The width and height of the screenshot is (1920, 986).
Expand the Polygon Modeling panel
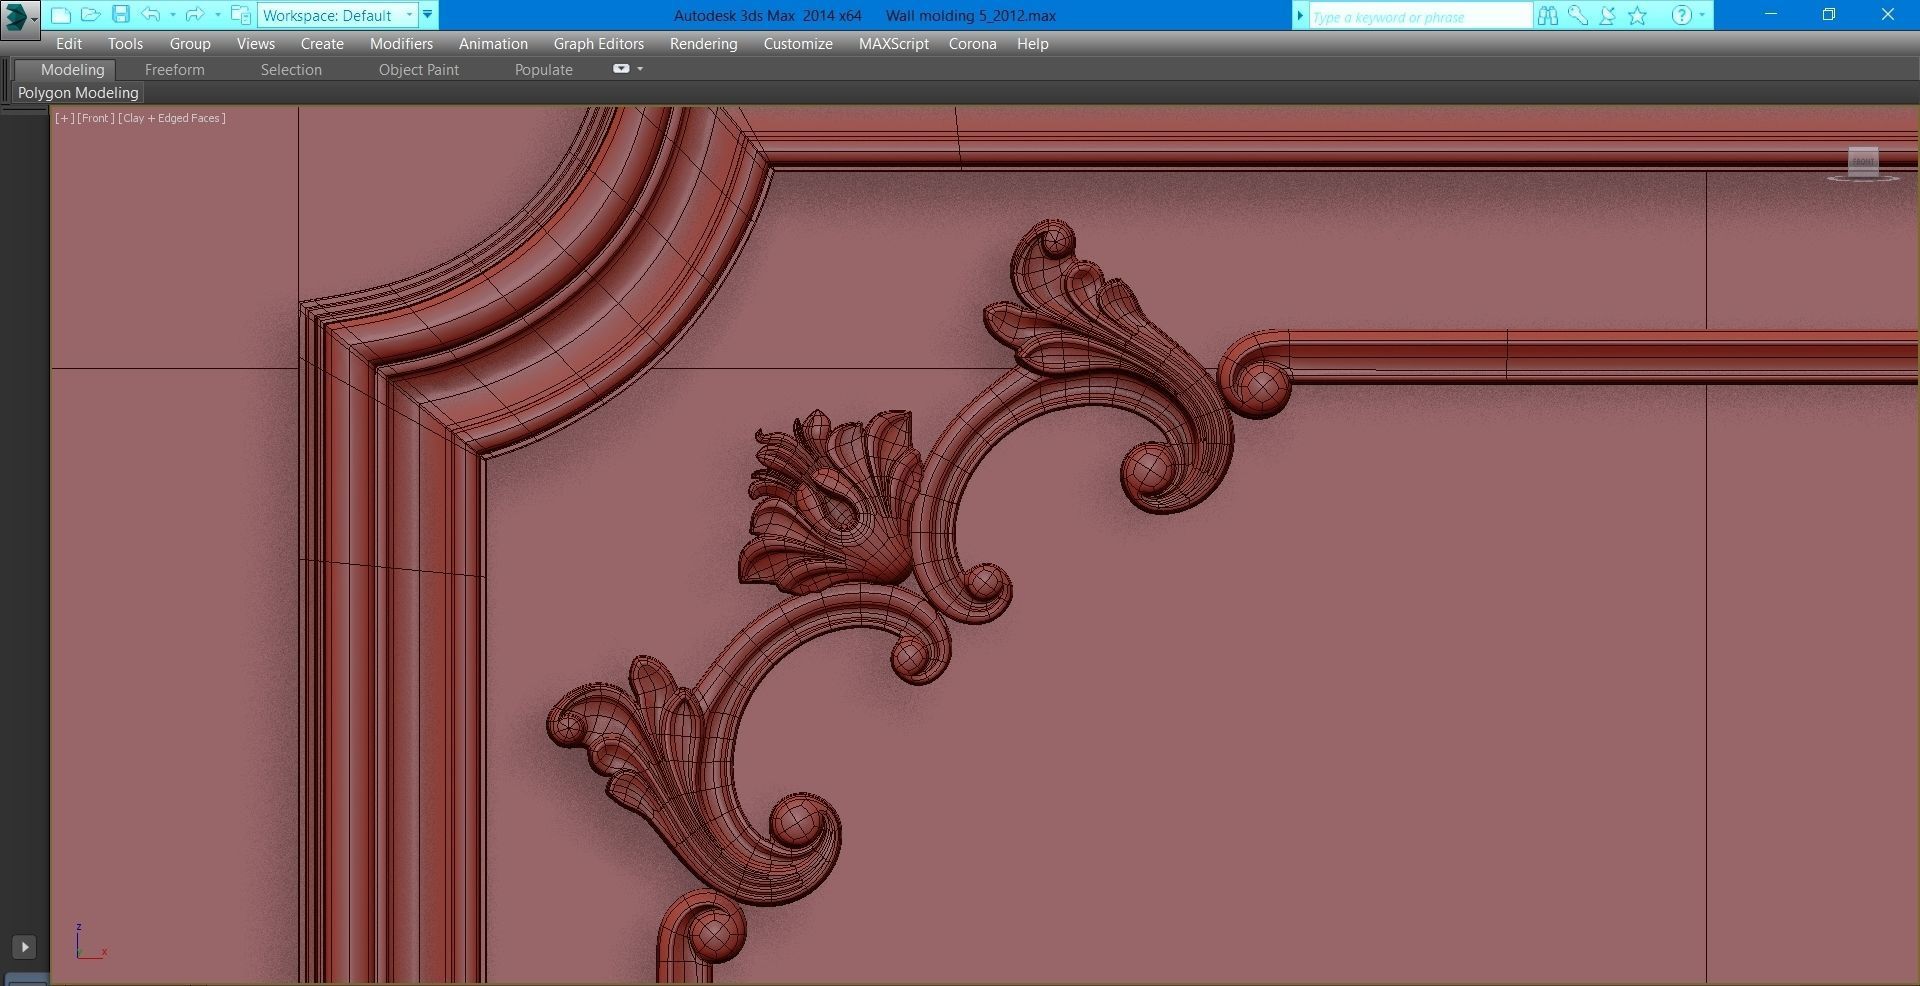[78, 93]
